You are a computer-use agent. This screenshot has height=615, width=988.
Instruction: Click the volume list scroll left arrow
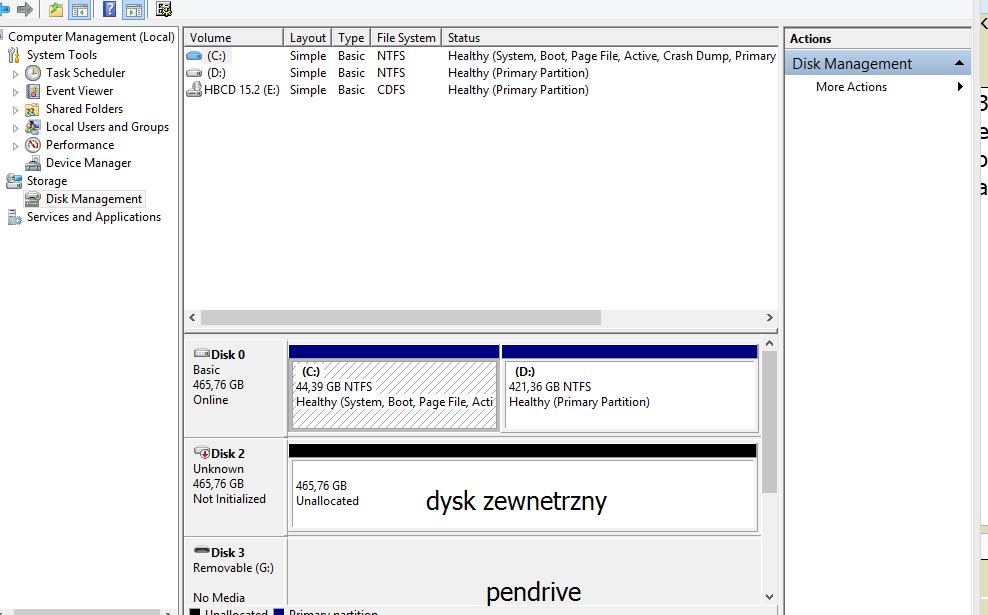(x=192, y=318)
